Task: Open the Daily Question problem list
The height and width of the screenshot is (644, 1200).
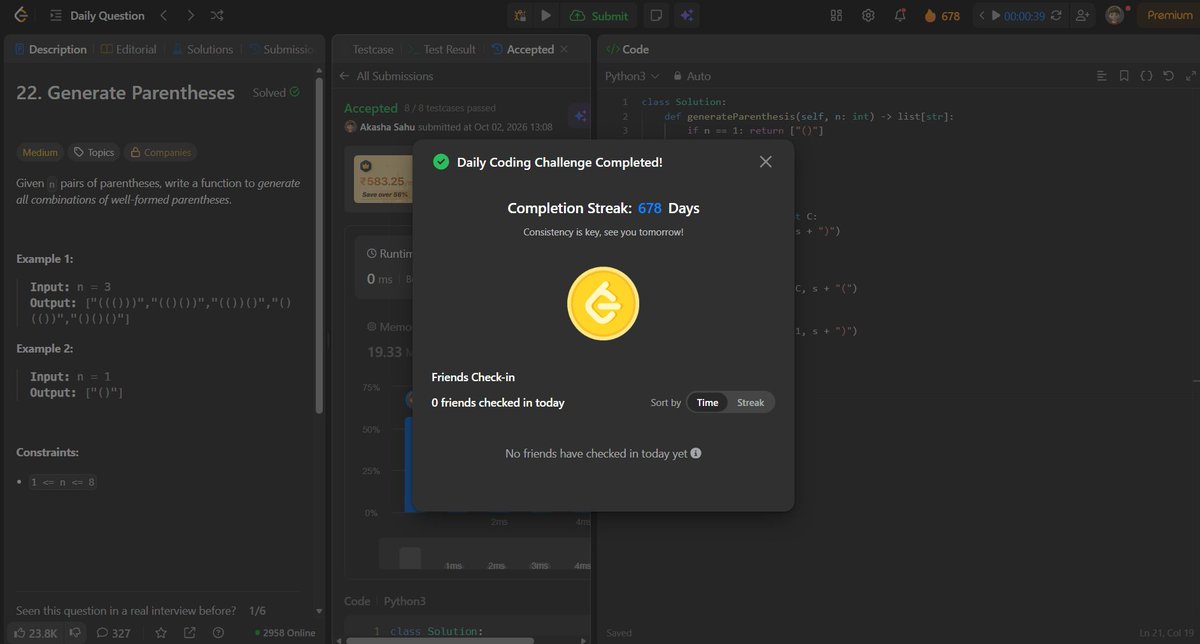Action: pos(96,16)
